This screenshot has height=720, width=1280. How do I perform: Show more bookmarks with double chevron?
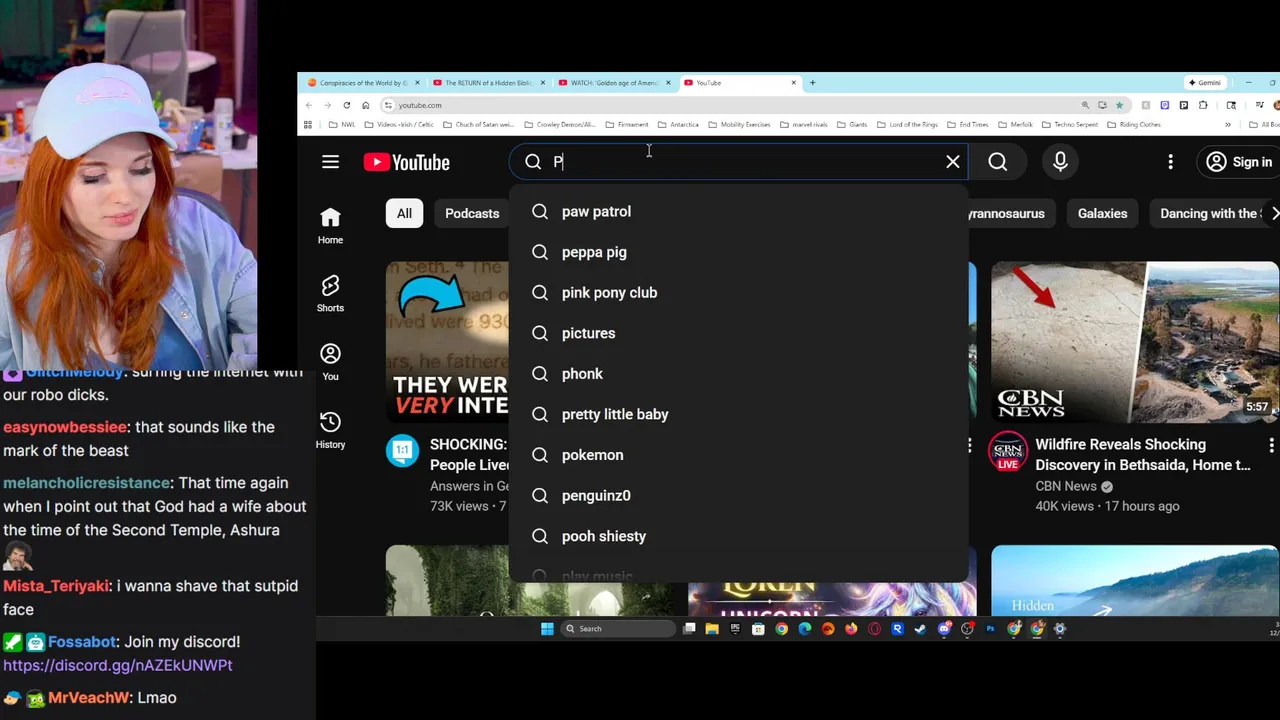coord(1228,125)
